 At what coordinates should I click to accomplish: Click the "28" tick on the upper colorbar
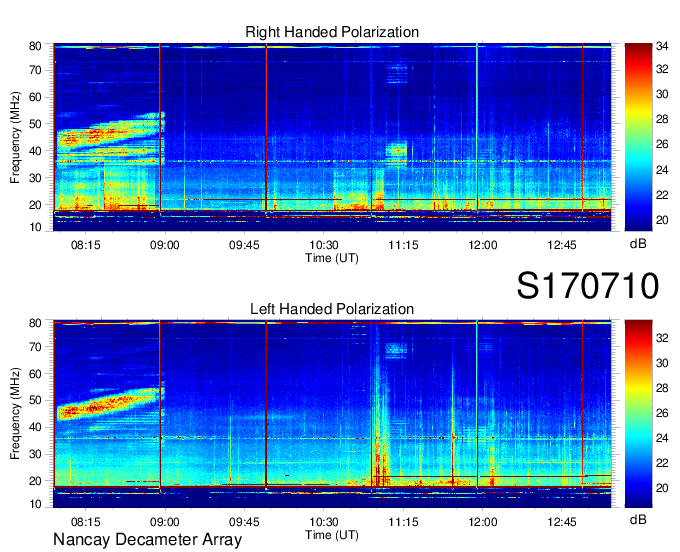[x=662, y=119]
